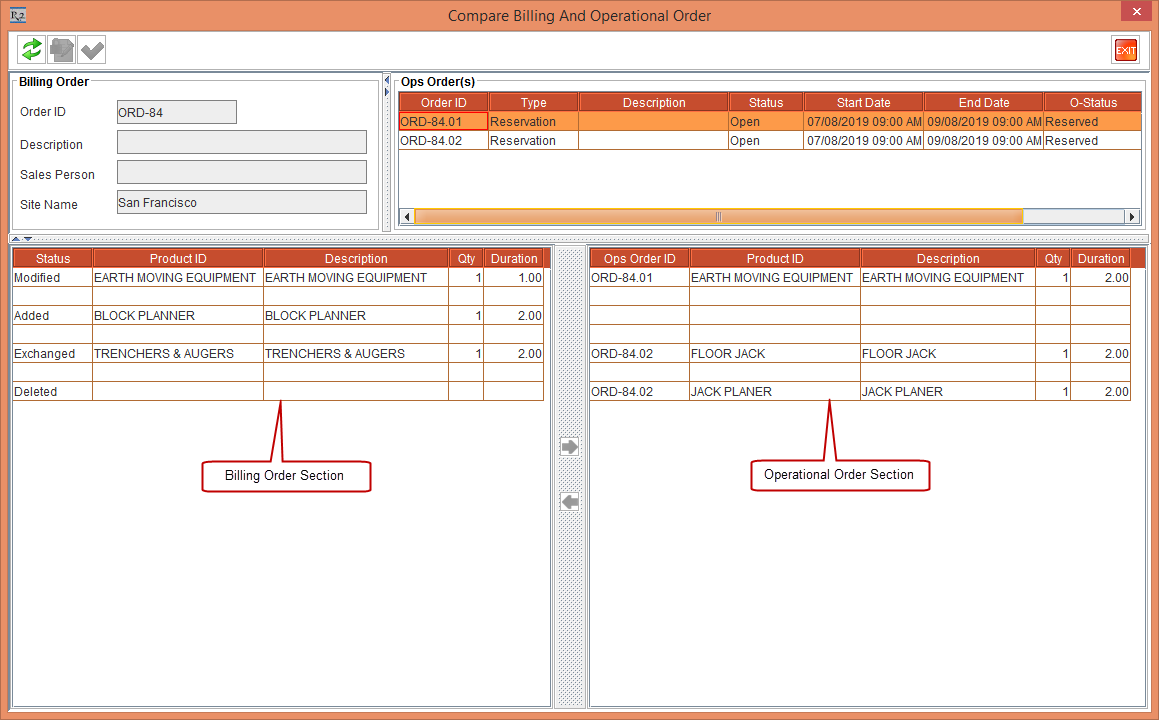Click right arrow of Ops Orders horizontal scrollbar

1131,215
